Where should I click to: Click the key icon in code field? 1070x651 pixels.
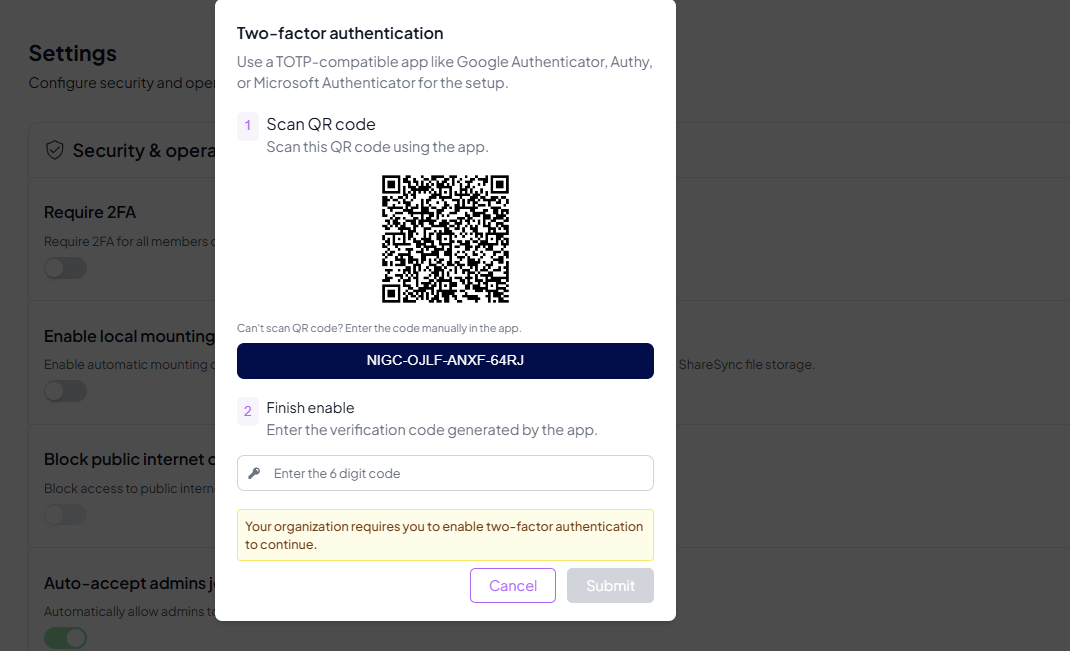click(x=254, y=473)
